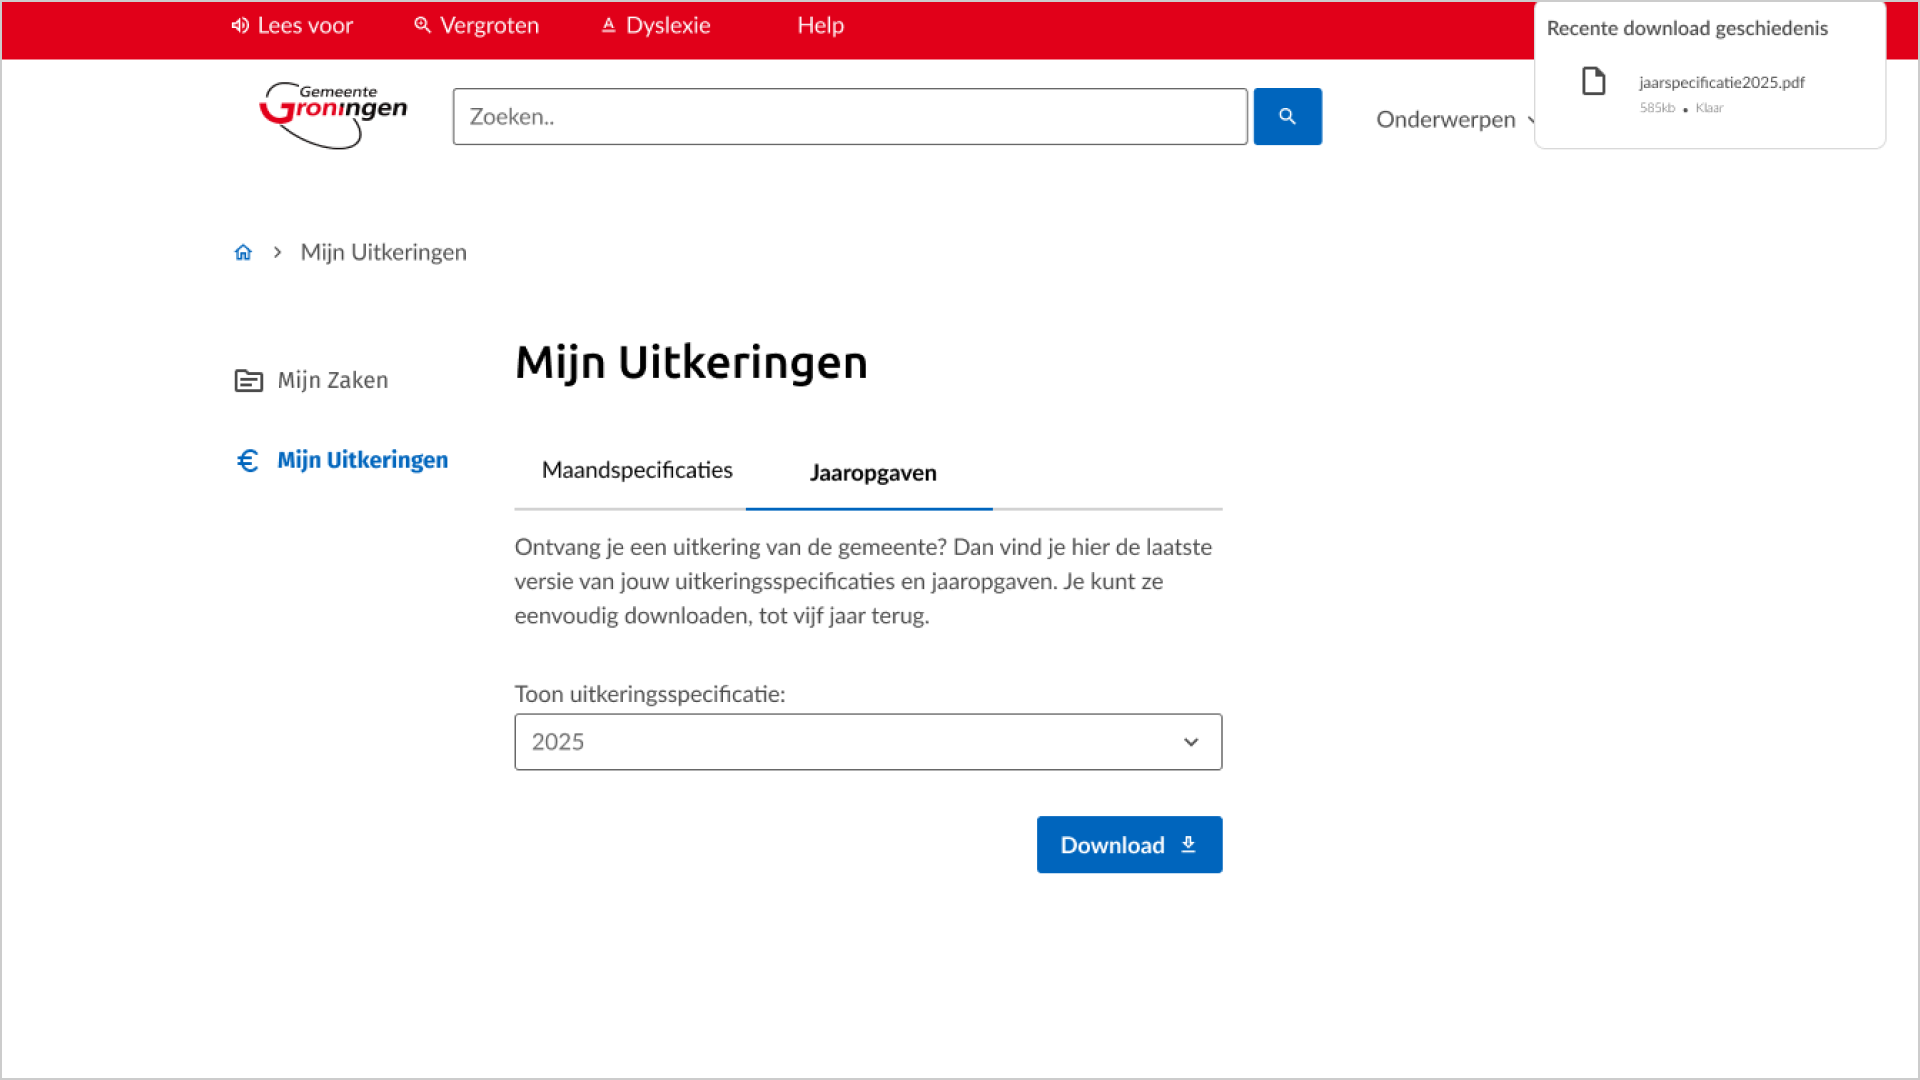This screenshot has height=1080, width=1920.
Task: Expand the Onderwerpen menu
Action: click(x=1455, y=119)
